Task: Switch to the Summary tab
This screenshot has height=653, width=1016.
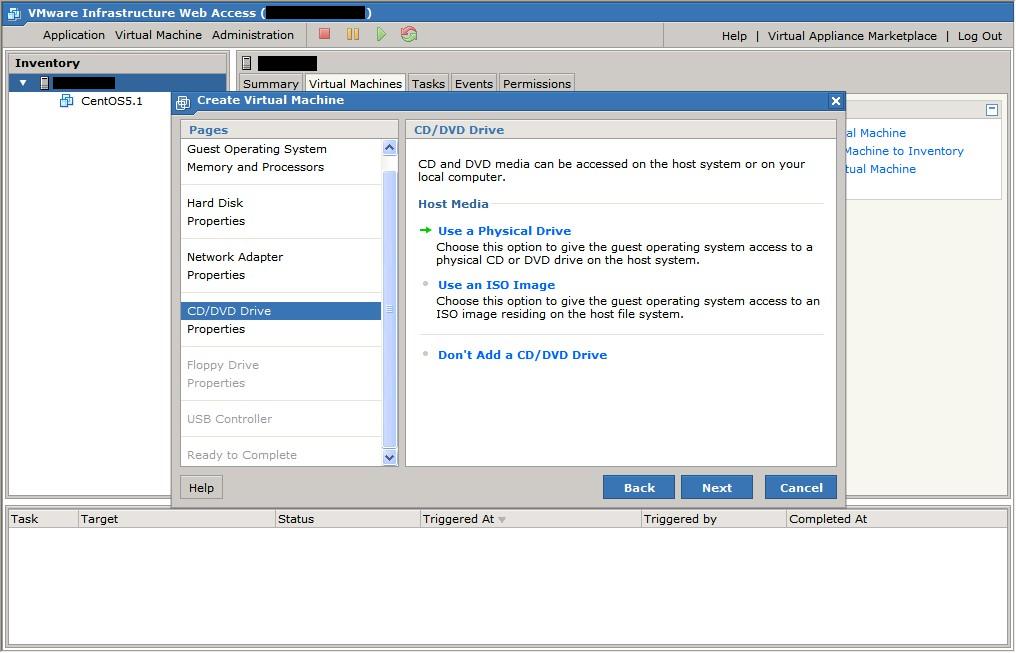Action: pyautogui.click(x=270, y=84)
